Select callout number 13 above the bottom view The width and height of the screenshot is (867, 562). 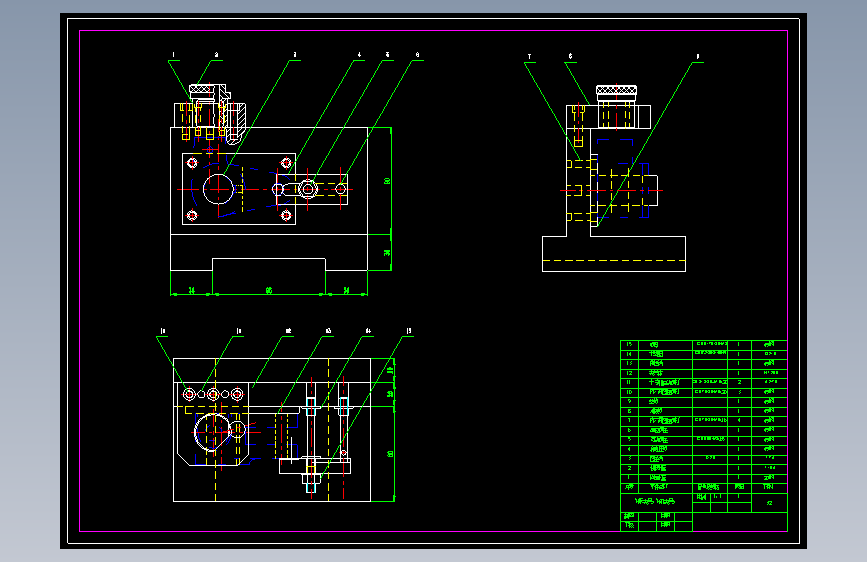(328, 331)
